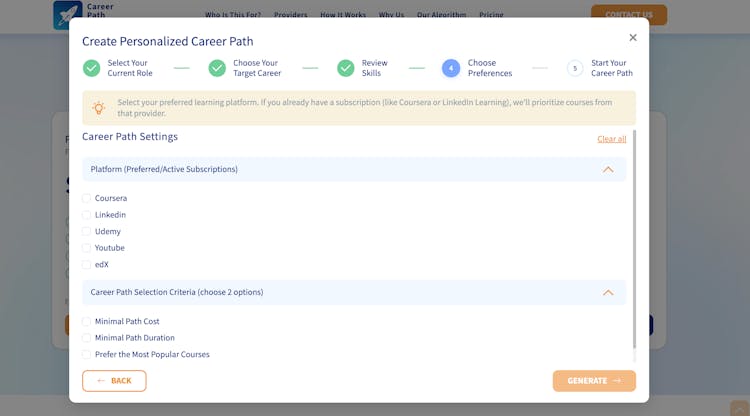Viewport: 750px width, 416px height.
Task: Click the dialog's vertical scrollbar
Action: [x=634, y=240]
